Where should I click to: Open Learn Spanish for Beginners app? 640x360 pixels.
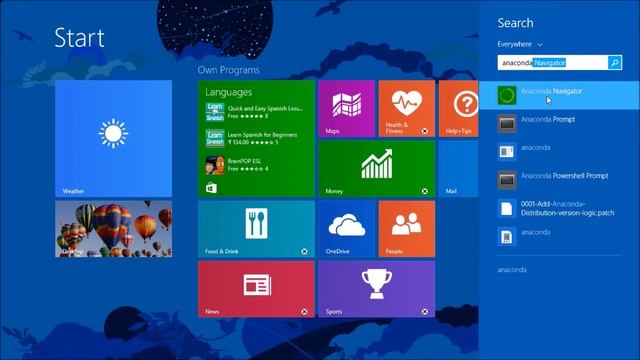pyautogui.click(x=251, y=138)
